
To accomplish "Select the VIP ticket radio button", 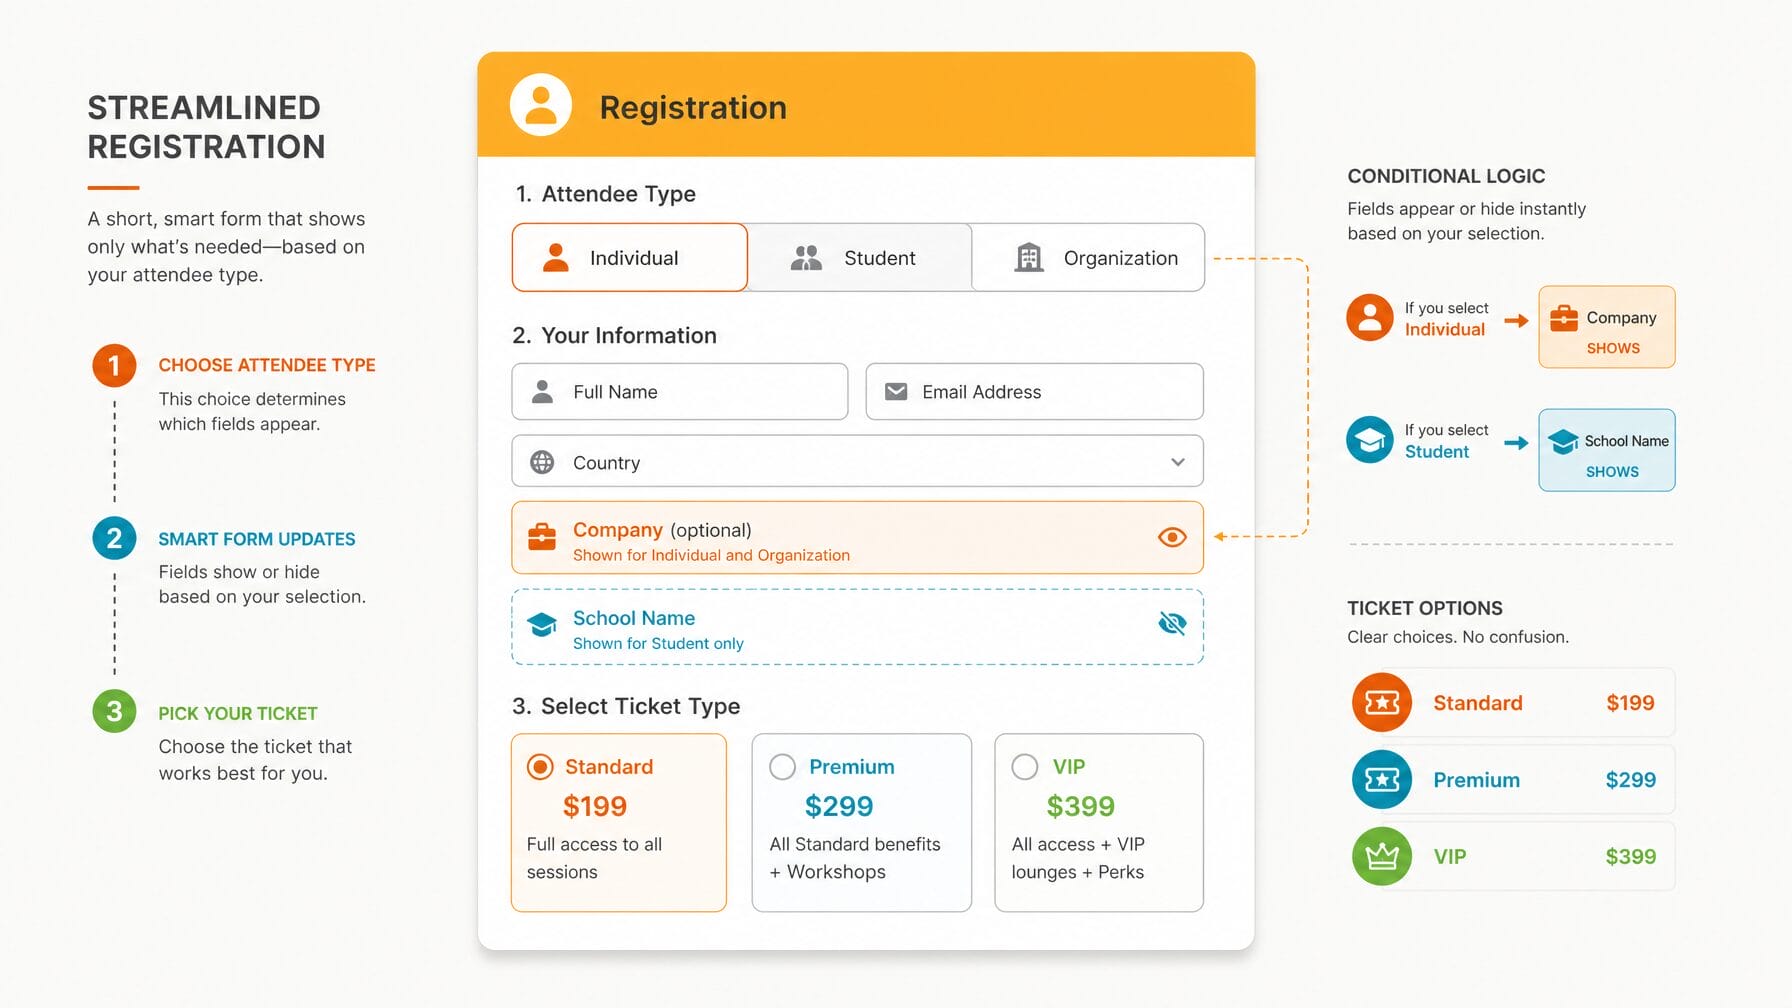I will pyautogui.click(x=1025, y=767).
